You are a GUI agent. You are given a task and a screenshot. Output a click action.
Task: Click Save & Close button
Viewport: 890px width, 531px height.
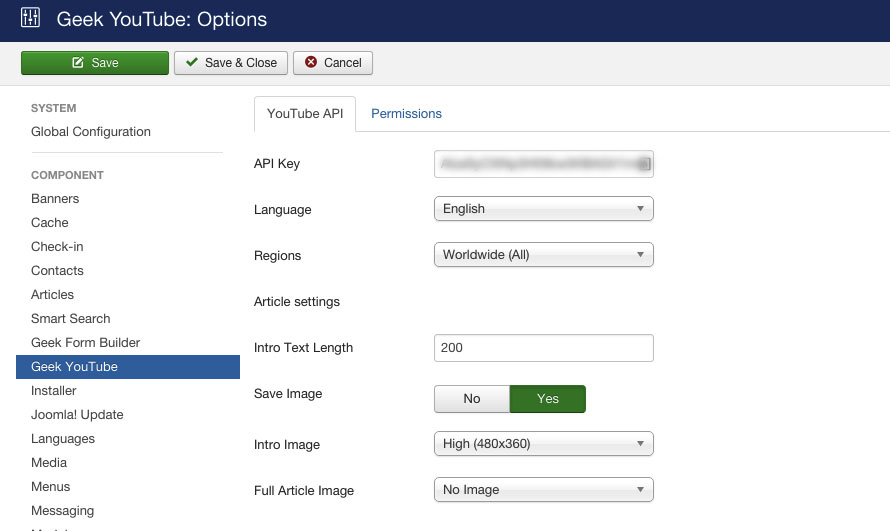coord(231,63)
